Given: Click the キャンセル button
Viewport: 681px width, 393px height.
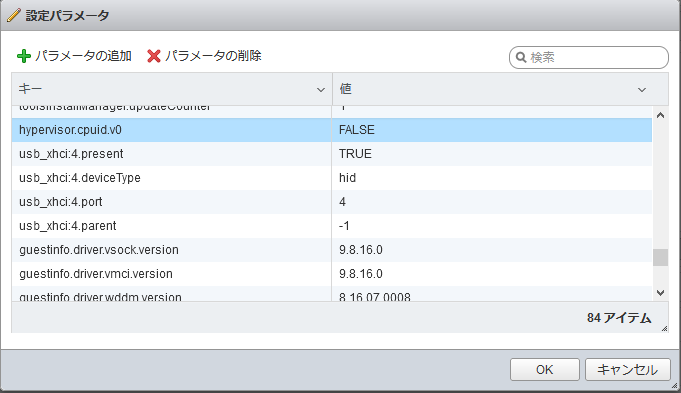Looking at the screenshot, I should click(628, 370).
